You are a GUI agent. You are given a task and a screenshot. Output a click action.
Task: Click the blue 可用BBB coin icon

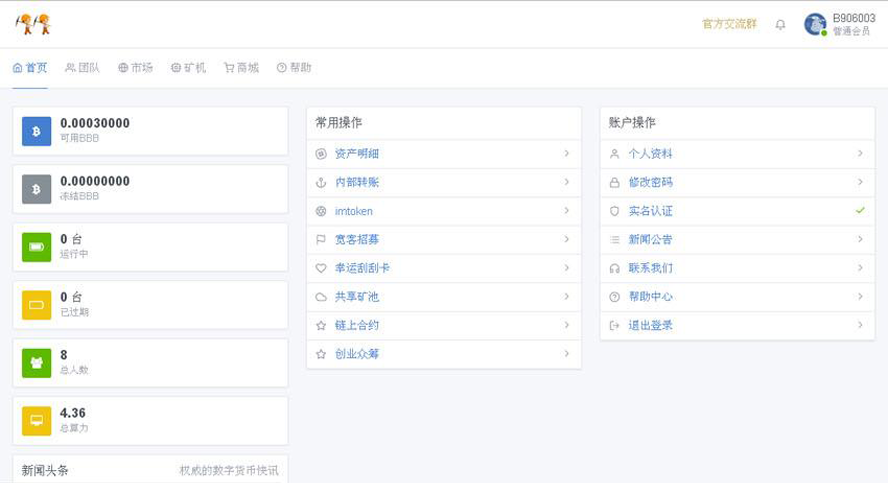pyautogui.click(x=36, y=131)
